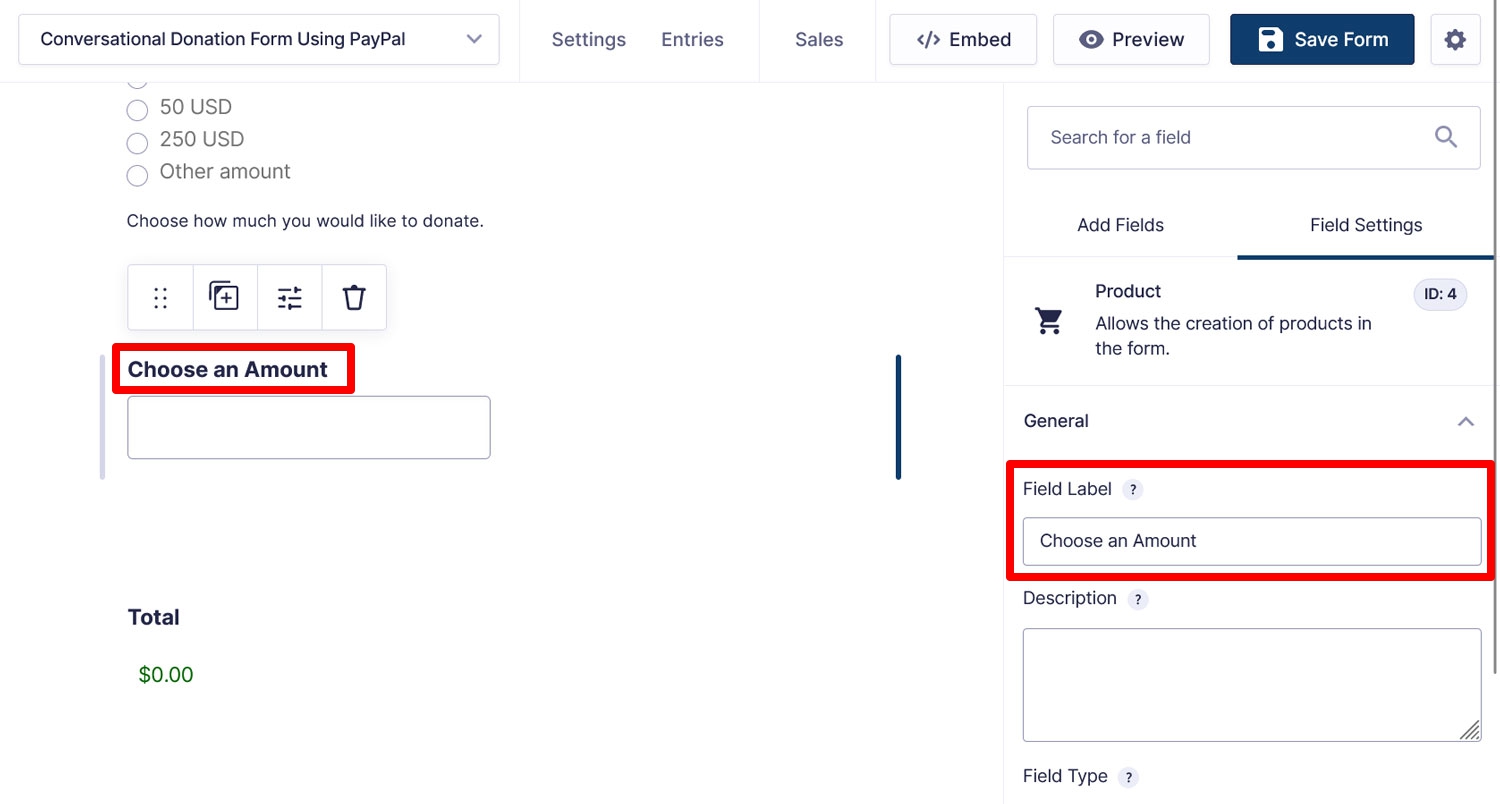Open the Entries menu item

(x=692, y=40)
